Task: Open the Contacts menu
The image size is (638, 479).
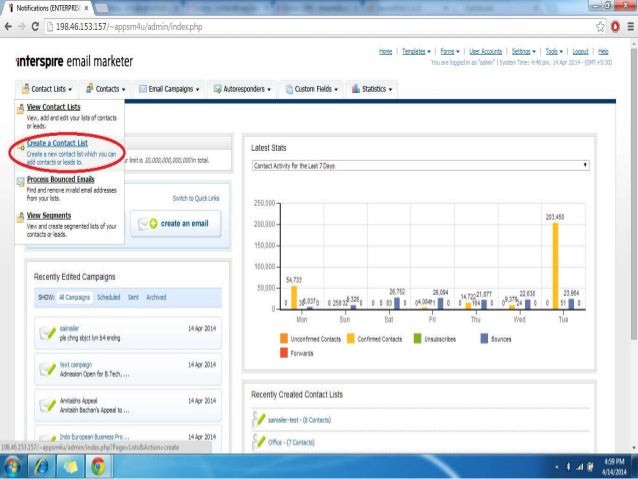Action: click(x=105, y=89)
